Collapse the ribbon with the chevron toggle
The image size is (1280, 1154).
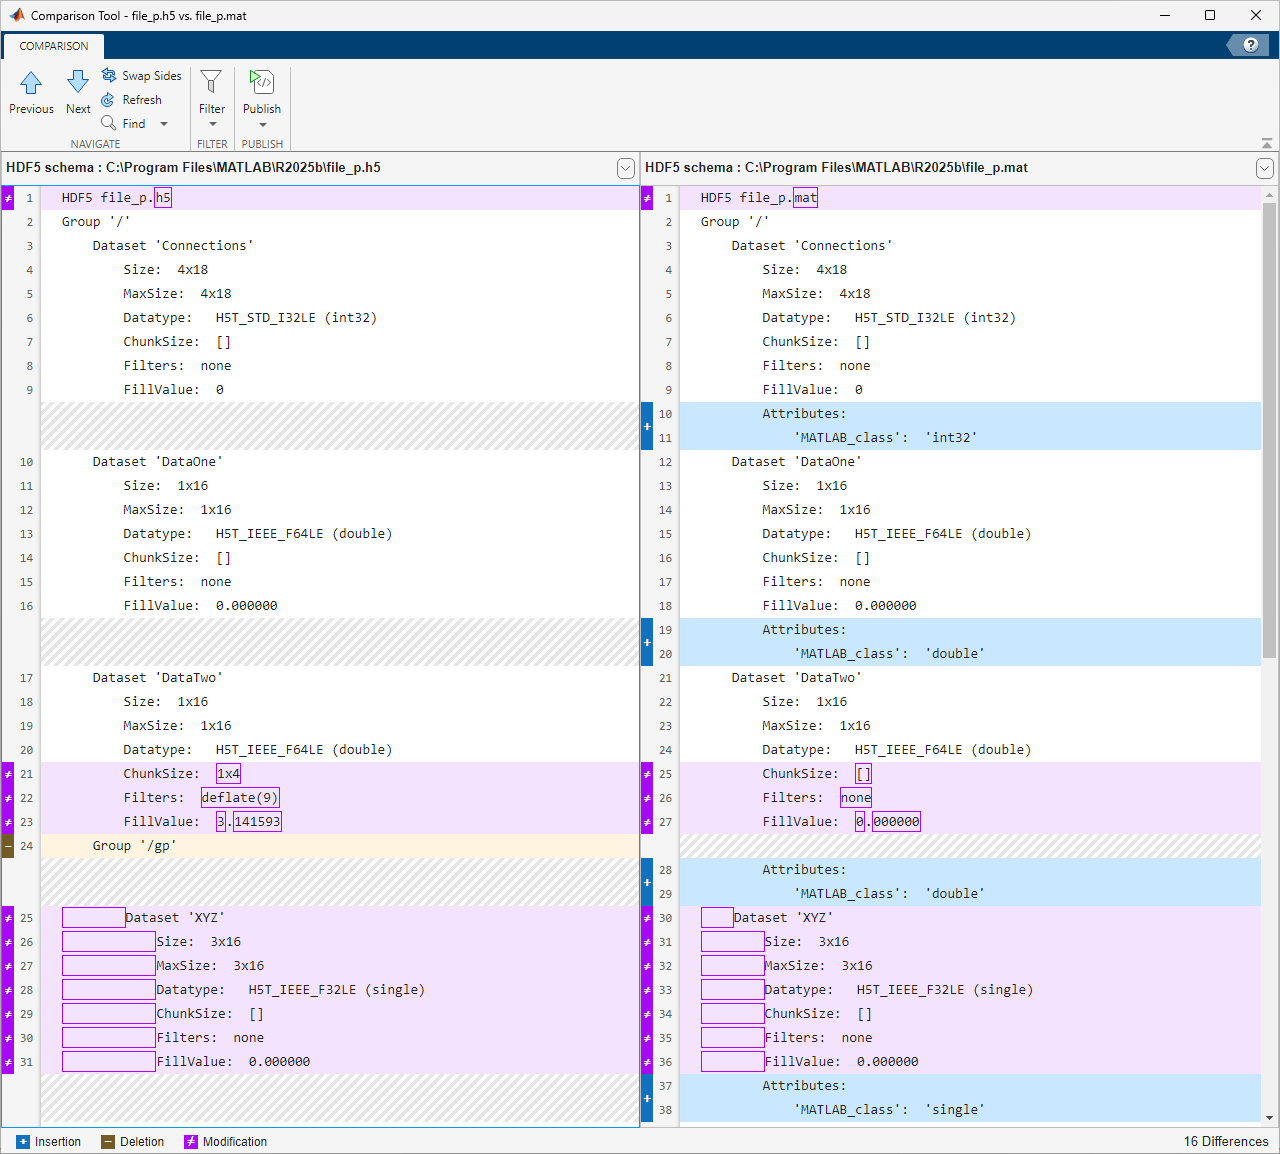1265,141
